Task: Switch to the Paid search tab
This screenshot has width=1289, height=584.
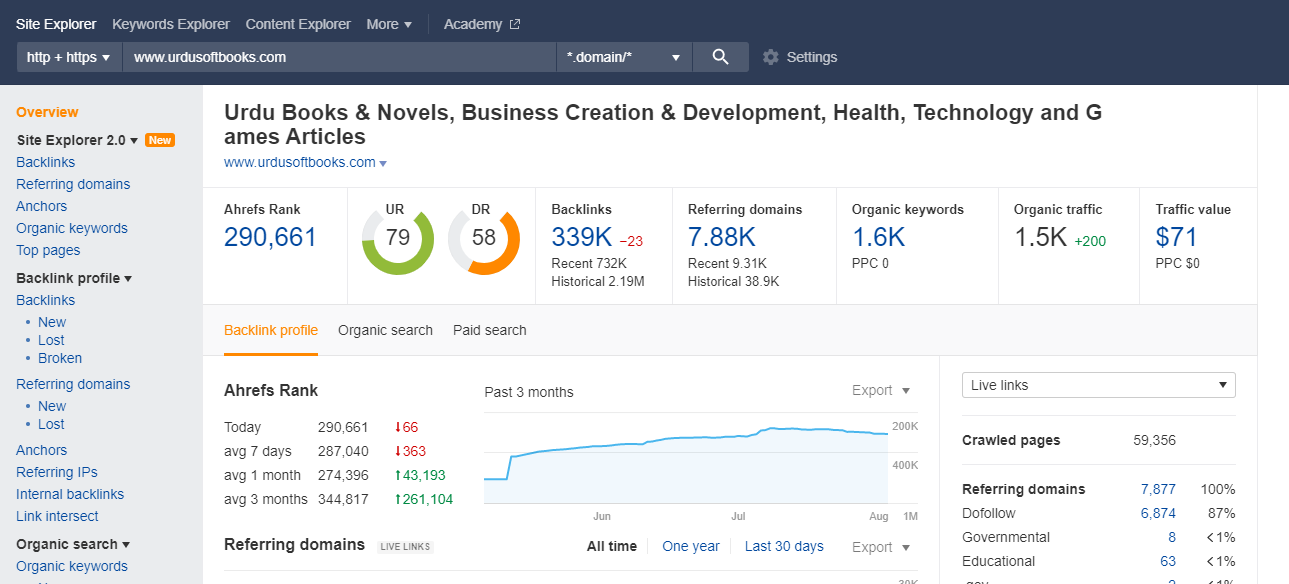Action: [x=489, y=330]
